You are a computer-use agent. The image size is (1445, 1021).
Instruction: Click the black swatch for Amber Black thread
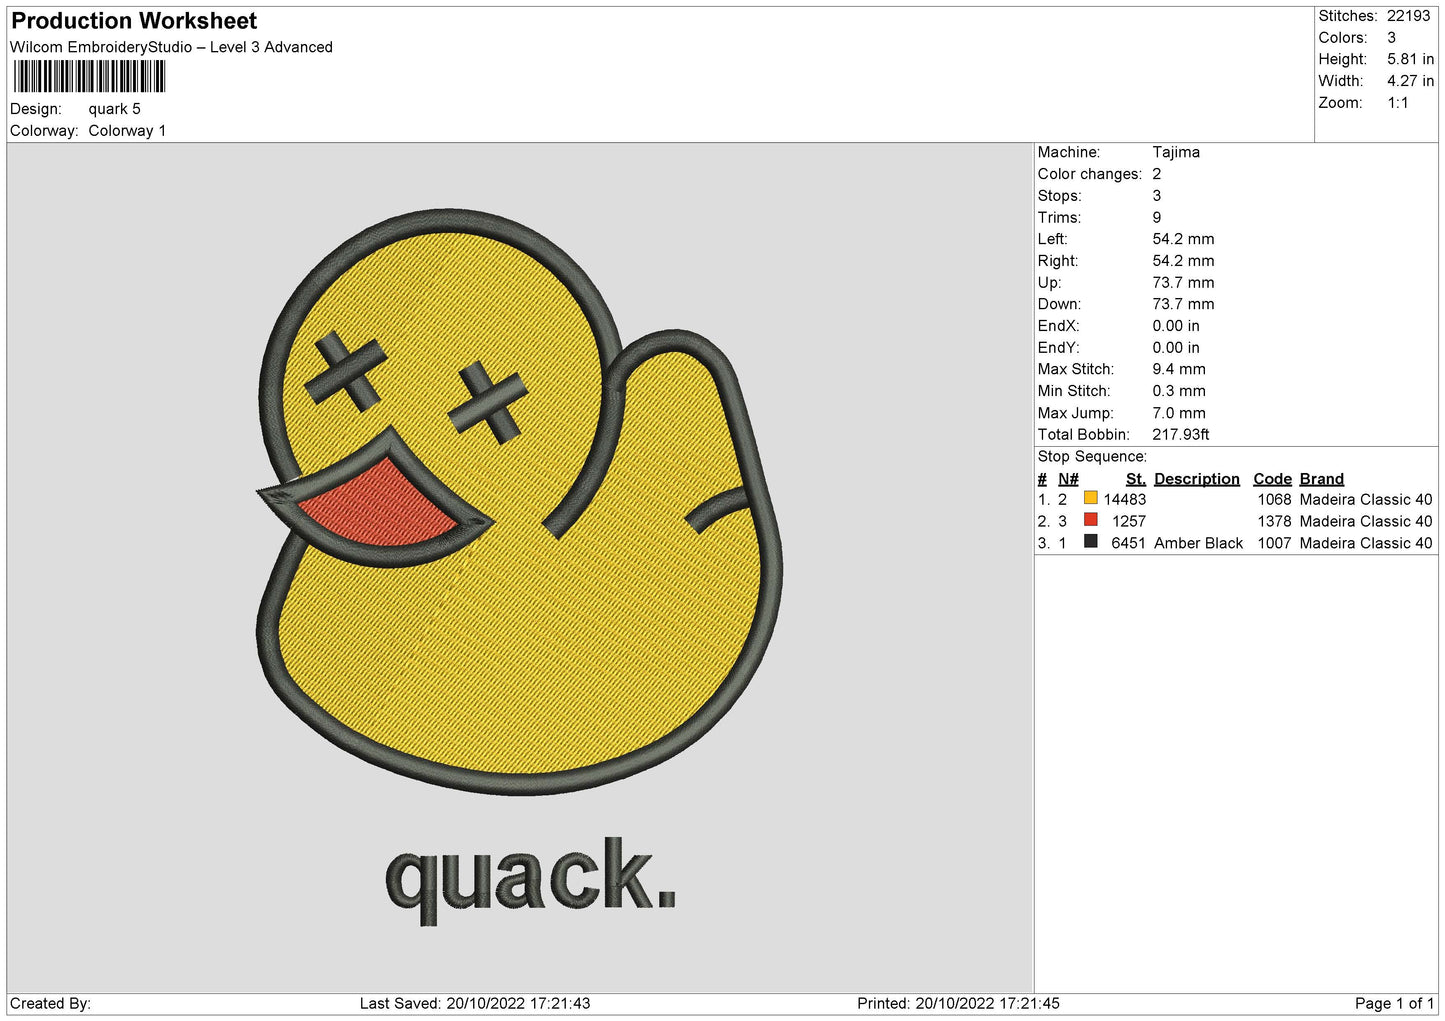(x=1090, y=541)
